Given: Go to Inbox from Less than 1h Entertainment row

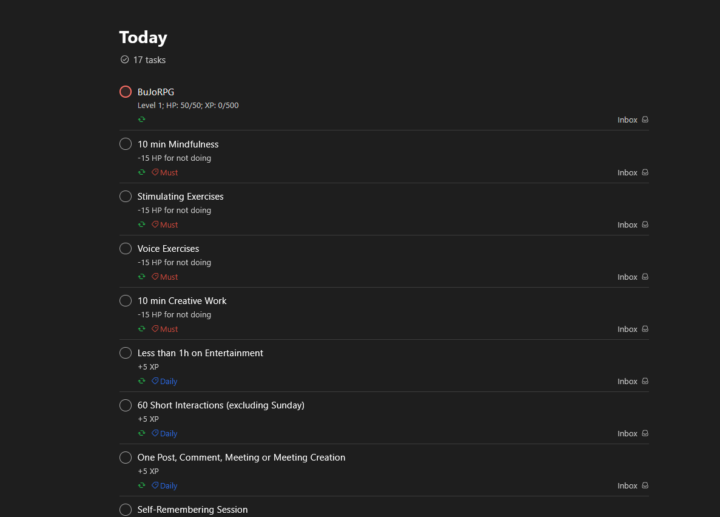Looking at the screenshot, I should (633, 382).
